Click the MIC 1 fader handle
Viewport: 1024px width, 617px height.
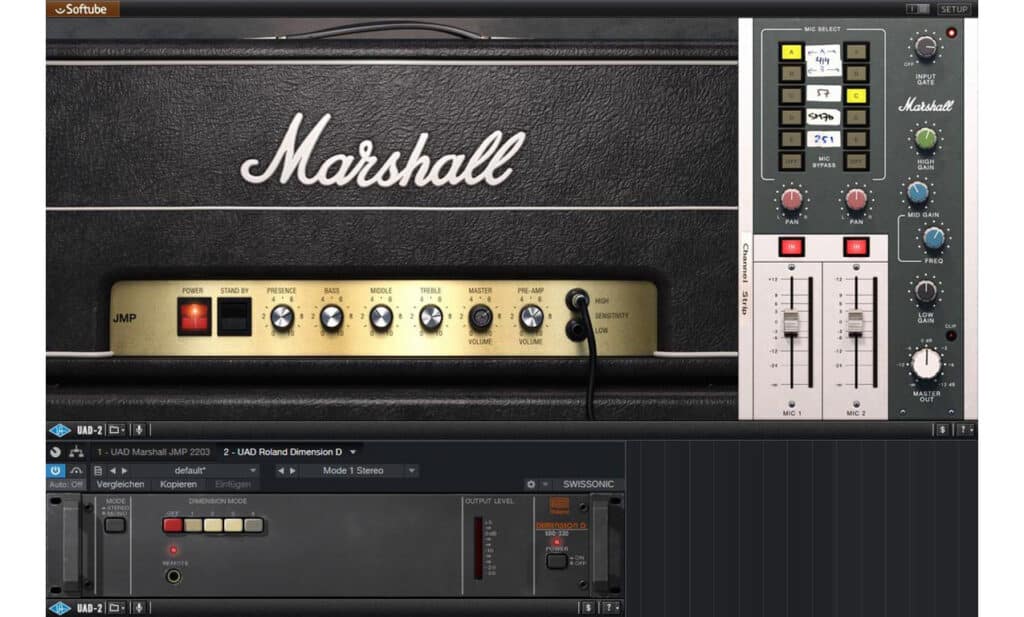coord(791,323)
